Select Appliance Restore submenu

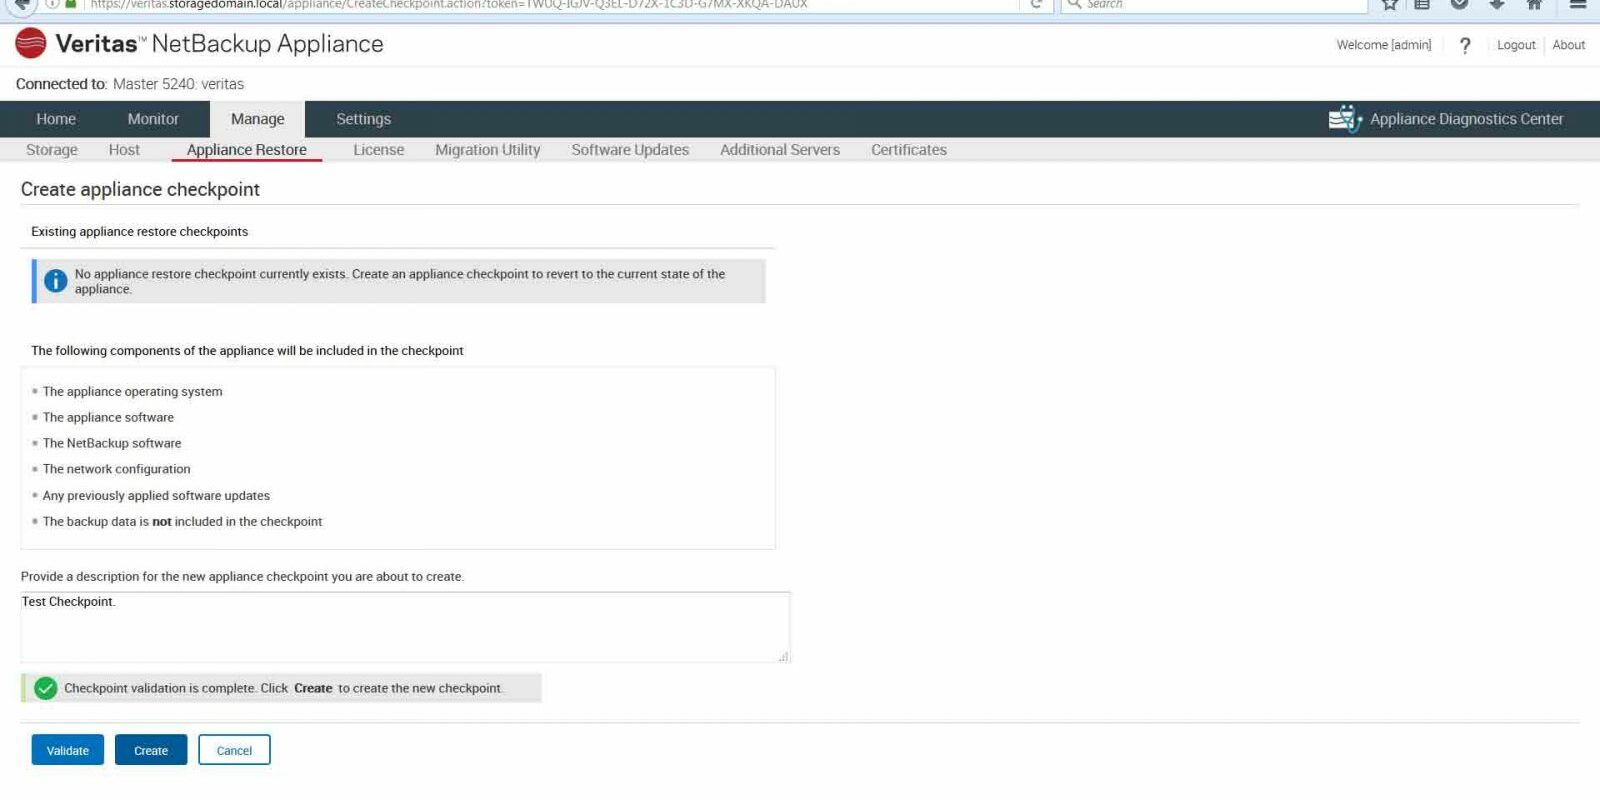click(x=247, y=150)
